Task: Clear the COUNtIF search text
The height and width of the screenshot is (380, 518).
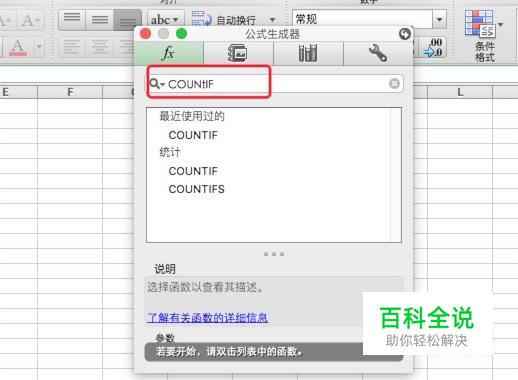Action: [394, 83]
